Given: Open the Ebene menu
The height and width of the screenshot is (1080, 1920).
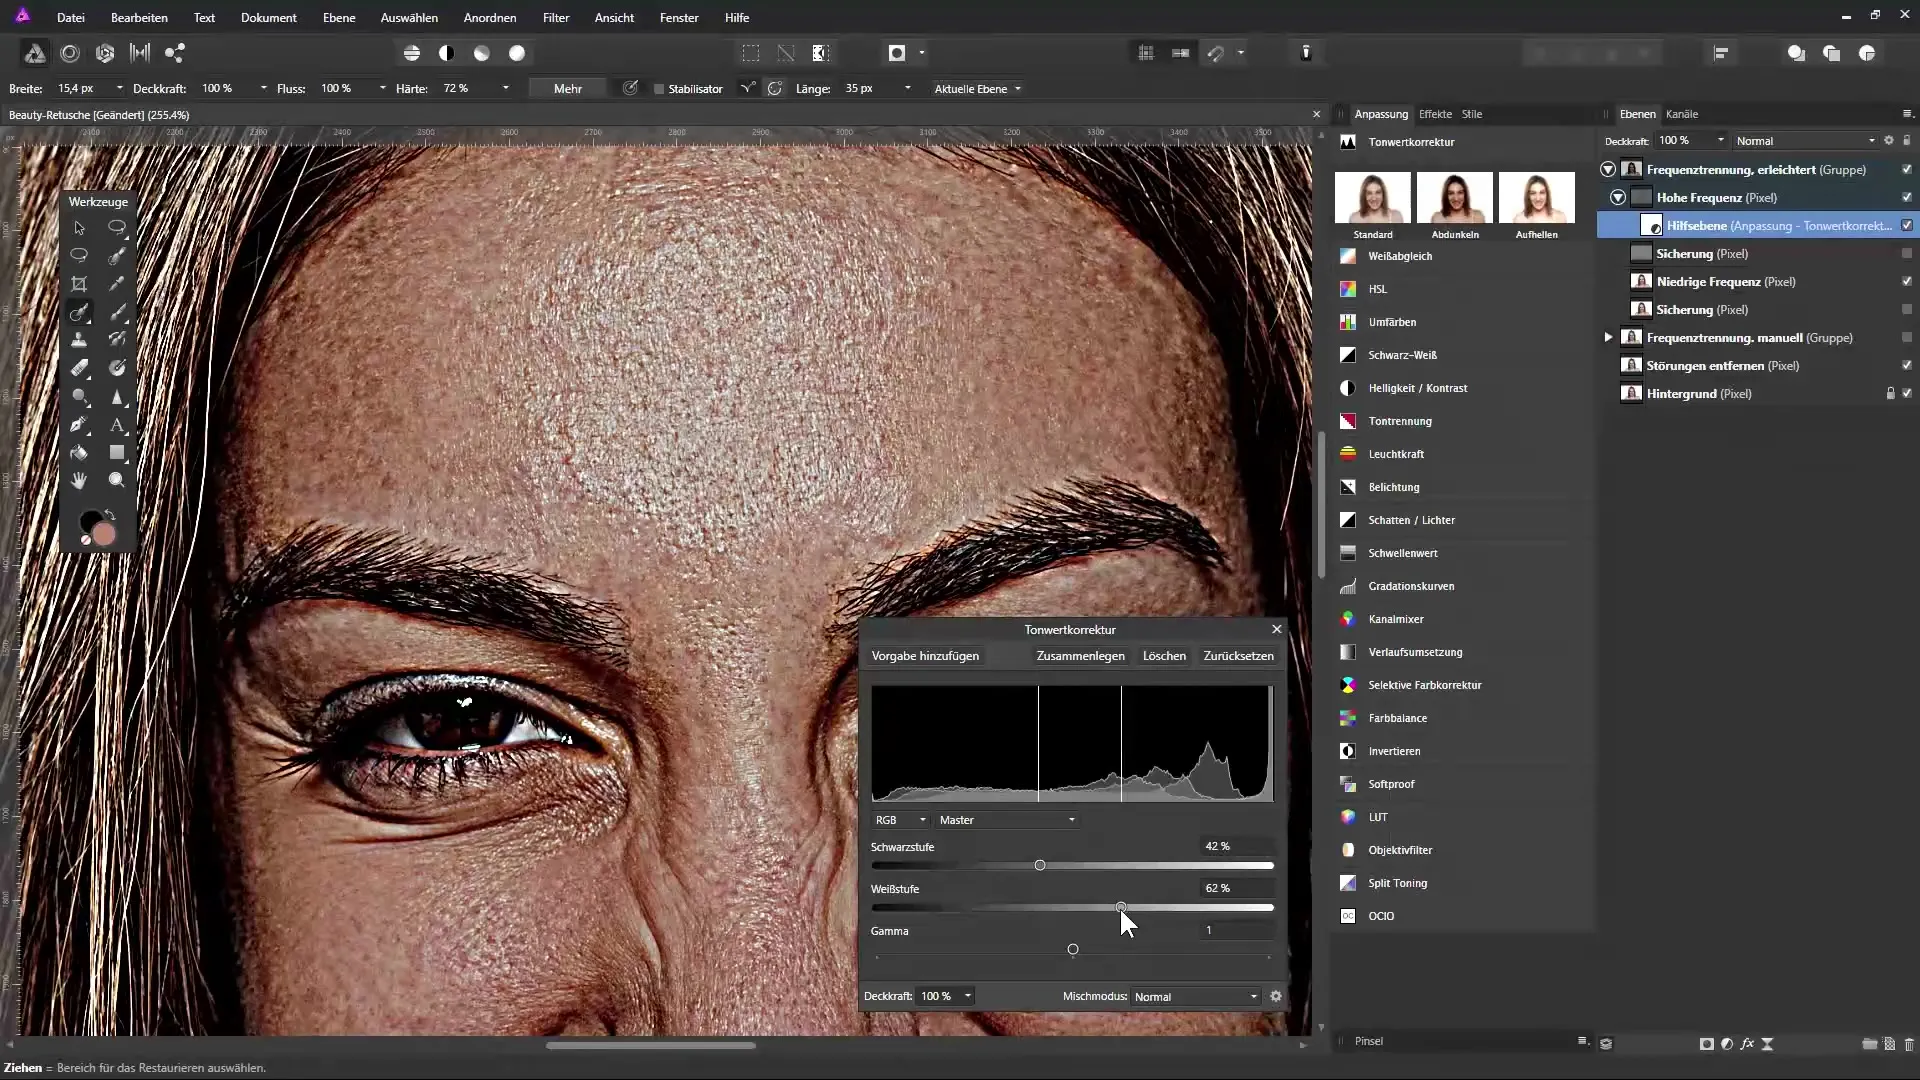Looking at the screenshot, I should [339, 18].
